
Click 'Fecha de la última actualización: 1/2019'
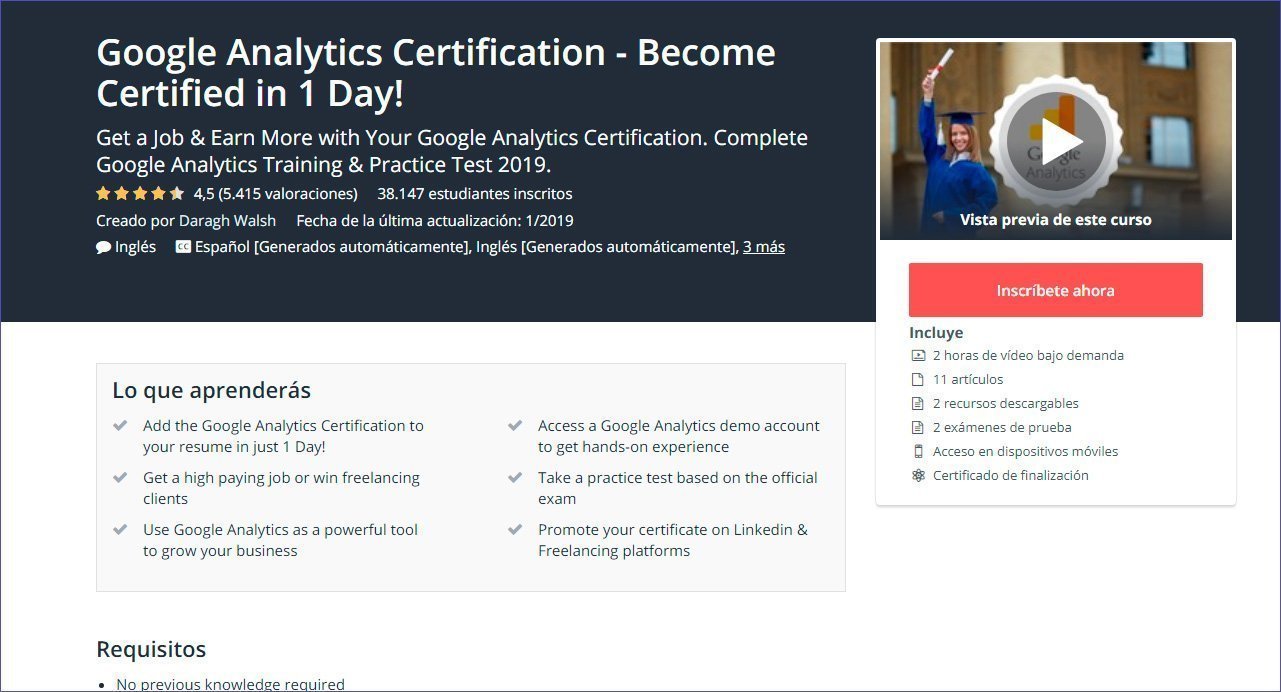click(435, 220)
